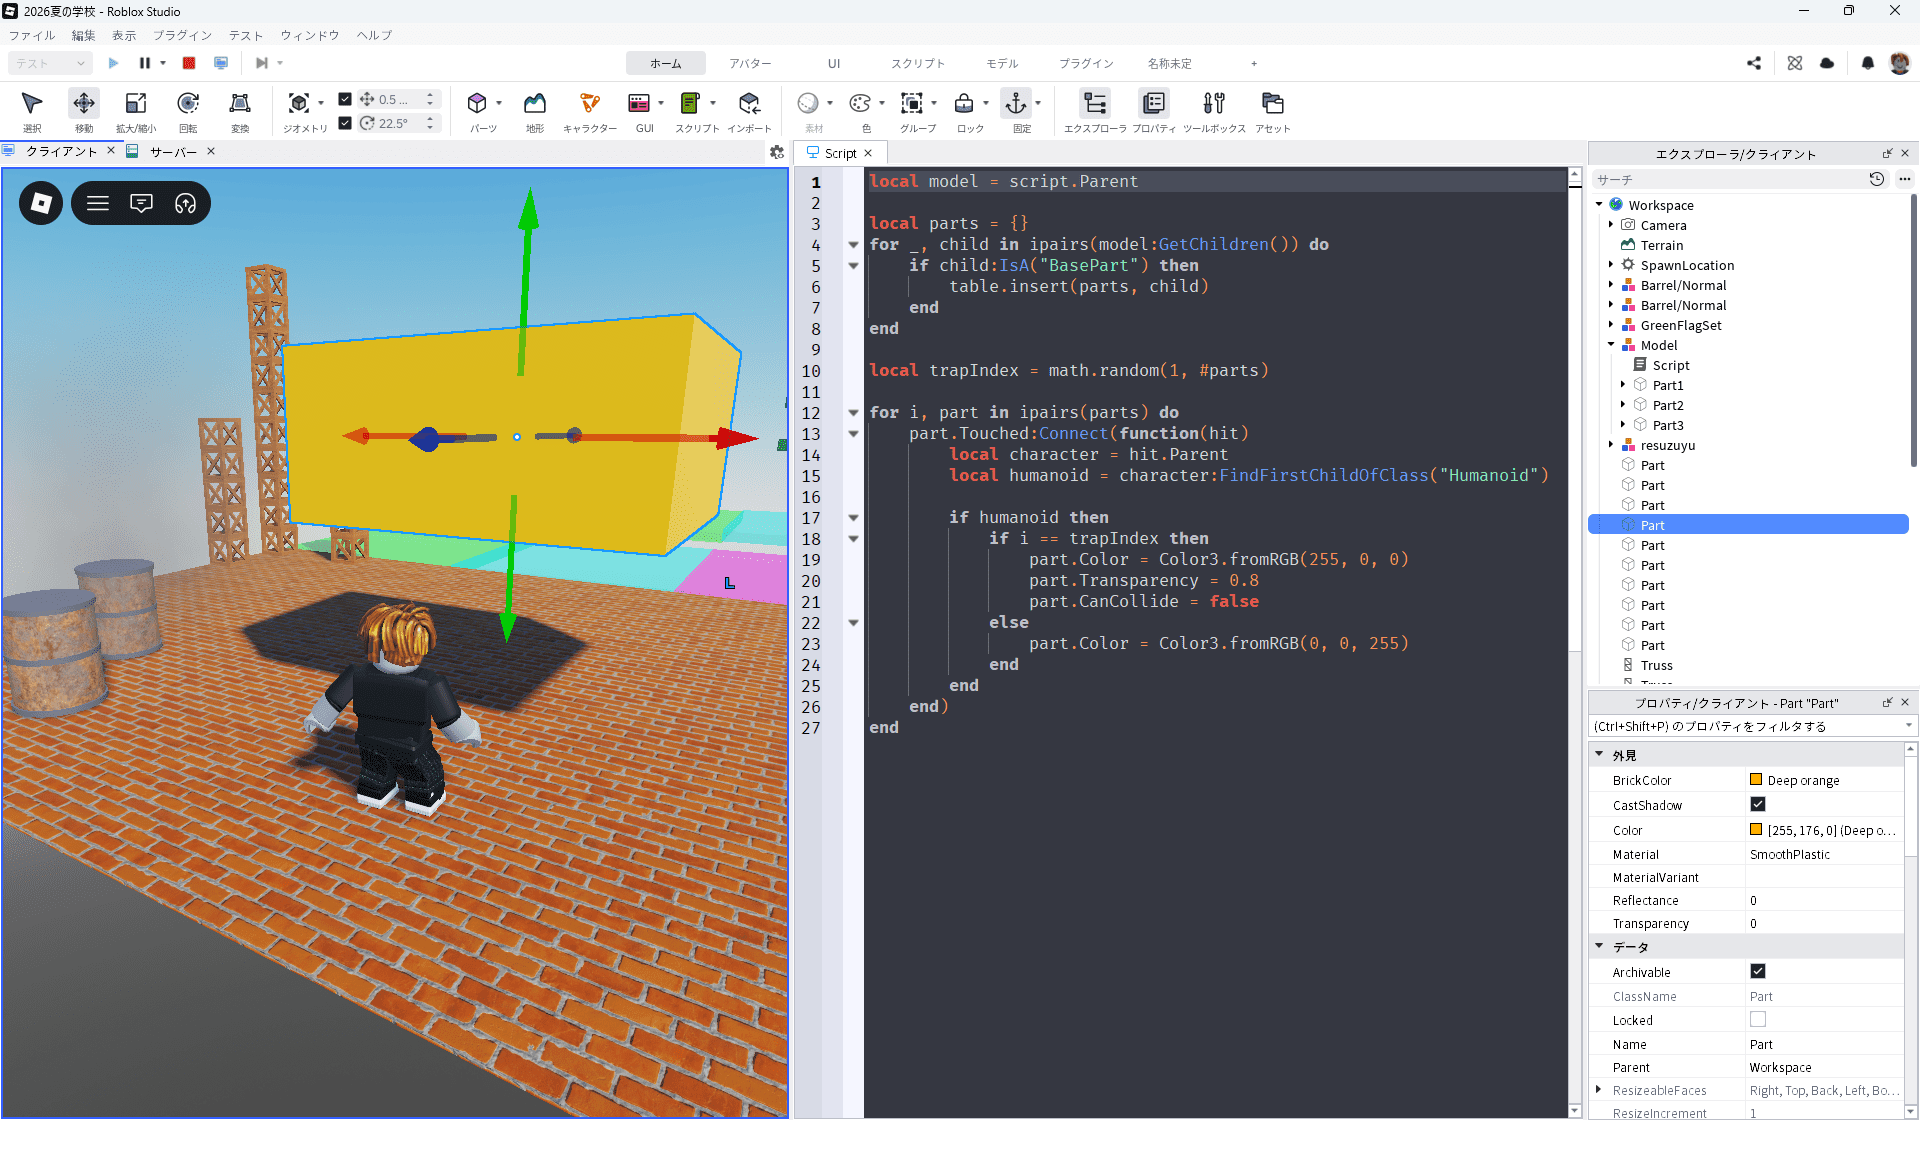Click the Color property orange swatch

click(1756, 829)
